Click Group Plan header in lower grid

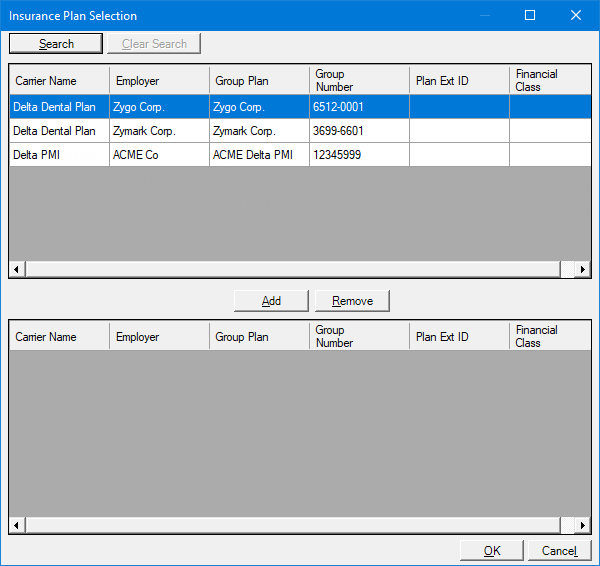click(259, 336)
